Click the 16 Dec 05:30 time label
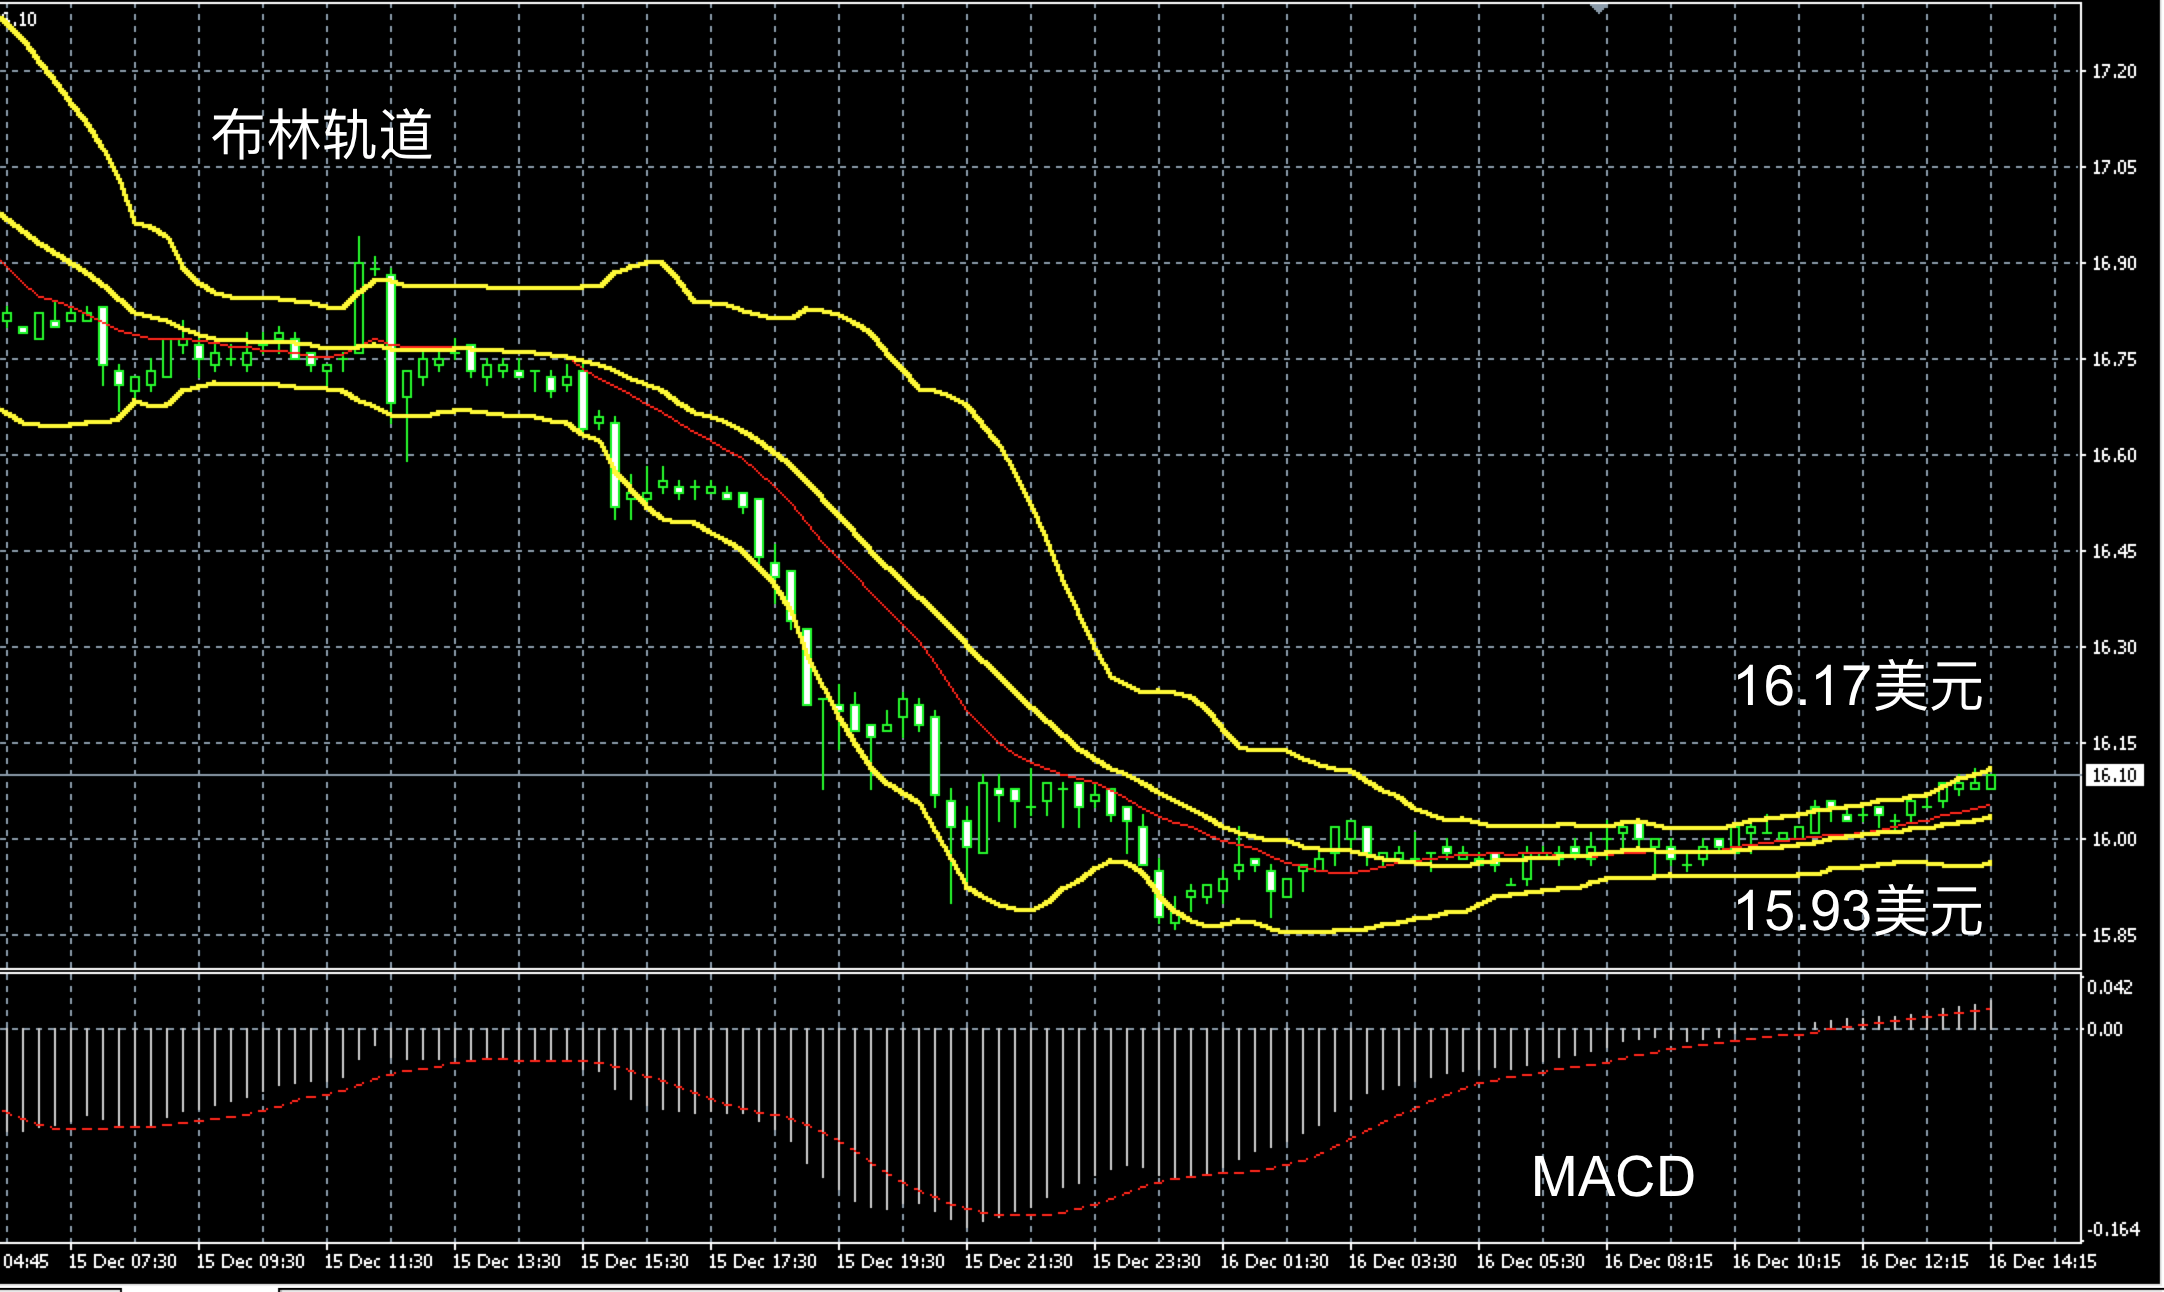 [x=1530, y=1261]
